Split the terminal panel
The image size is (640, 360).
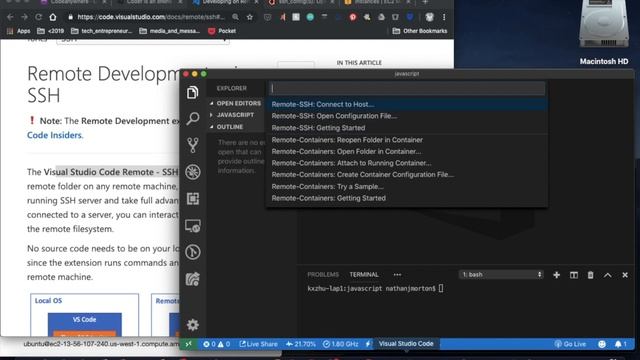(x=573, y=275)
